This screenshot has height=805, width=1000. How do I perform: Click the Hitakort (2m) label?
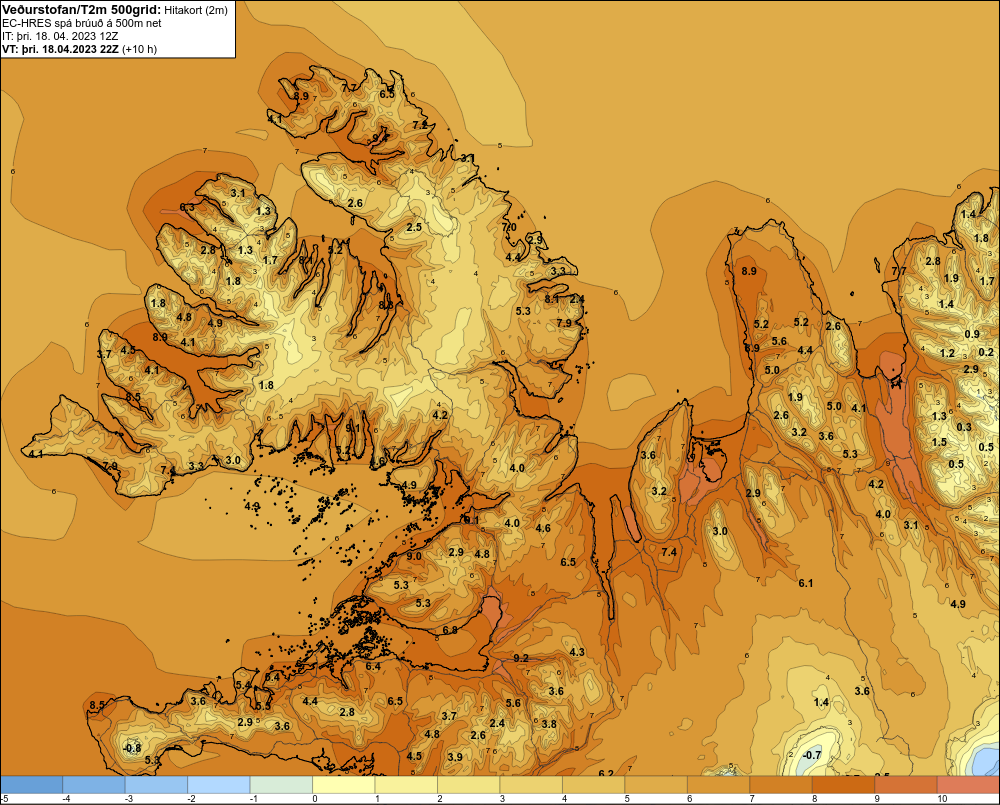coord(195,10)
